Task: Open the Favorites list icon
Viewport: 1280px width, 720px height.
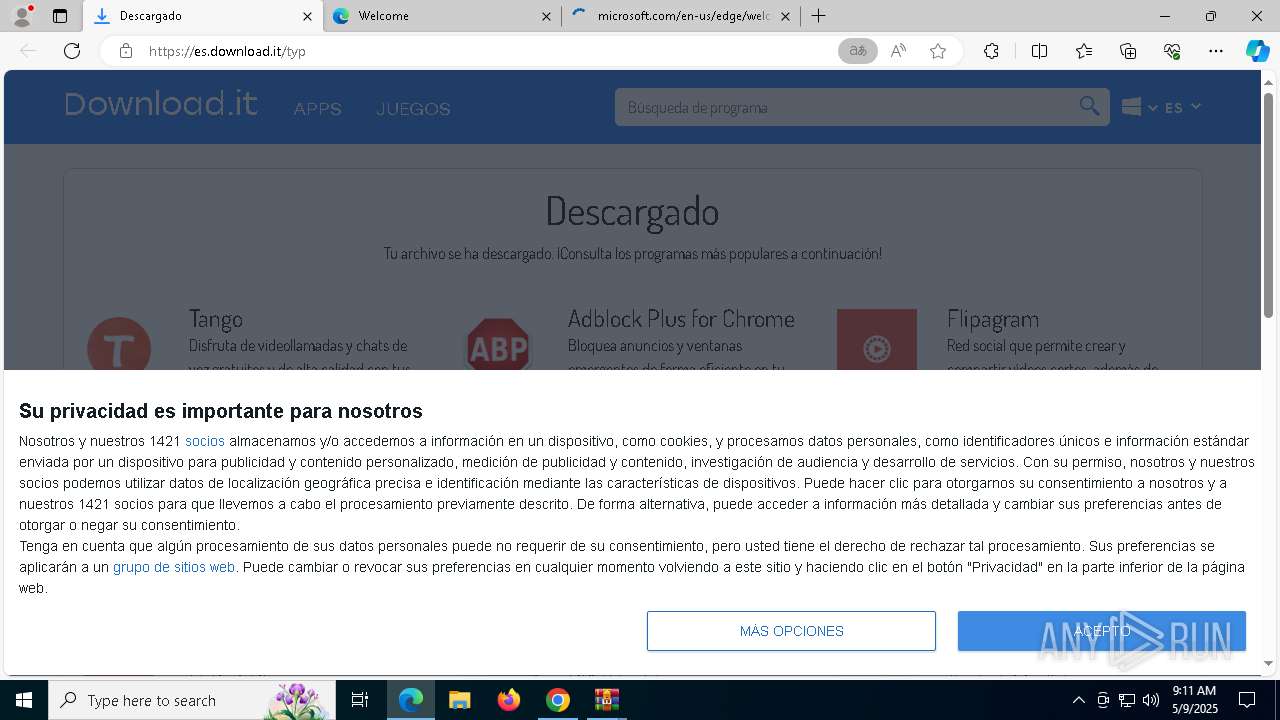Action: [1084, 51]
